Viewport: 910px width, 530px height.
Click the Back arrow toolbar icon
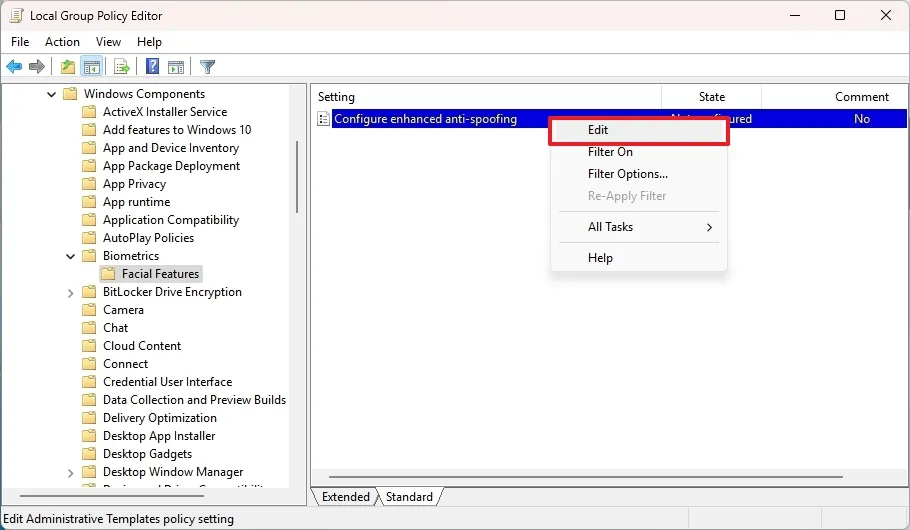pos(14,67)
